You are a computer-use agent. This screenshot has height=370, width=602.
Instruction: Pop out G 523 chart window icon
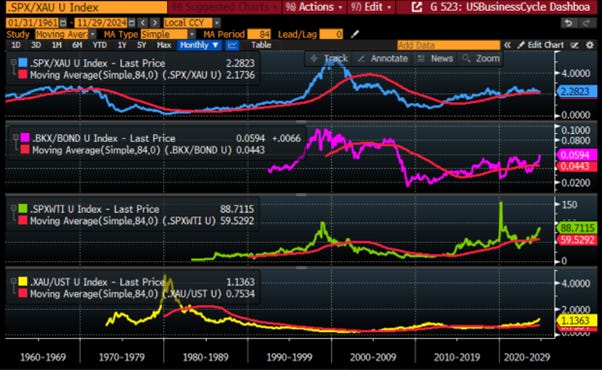pyautogui.click(x=417, y=7)
